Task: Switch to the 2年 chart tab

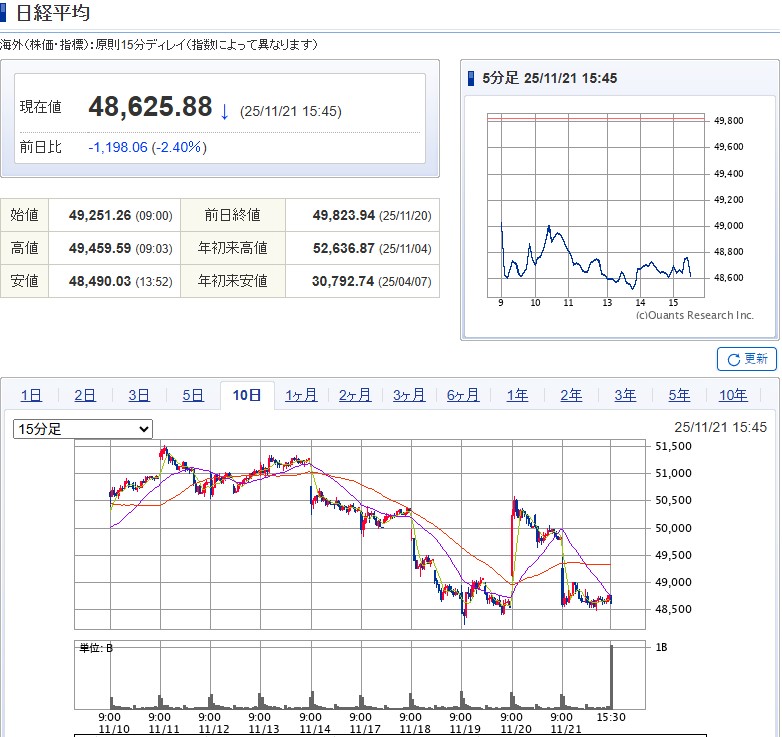Action: (571, 395)
